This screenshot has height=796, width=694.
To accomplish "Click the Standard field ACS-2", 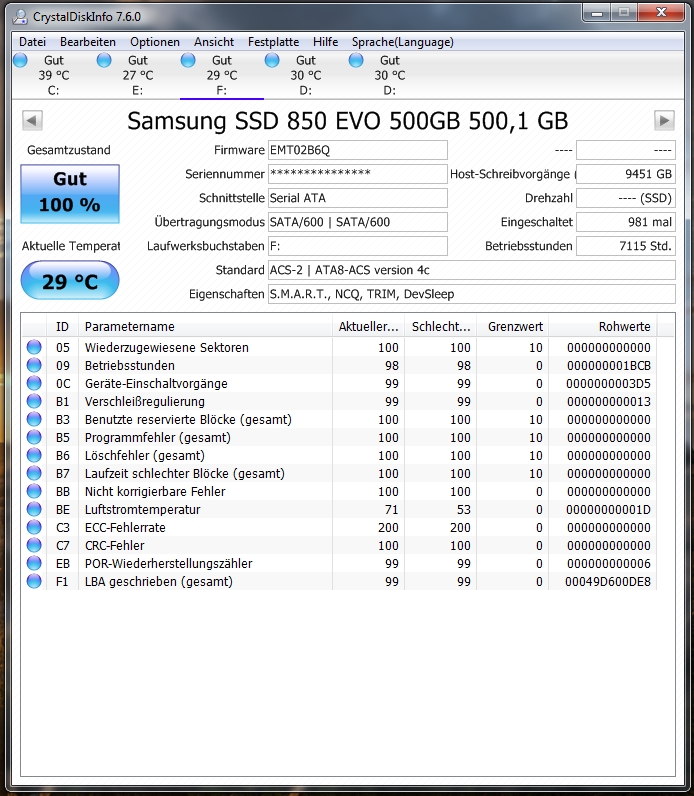I will pos(472,270).
